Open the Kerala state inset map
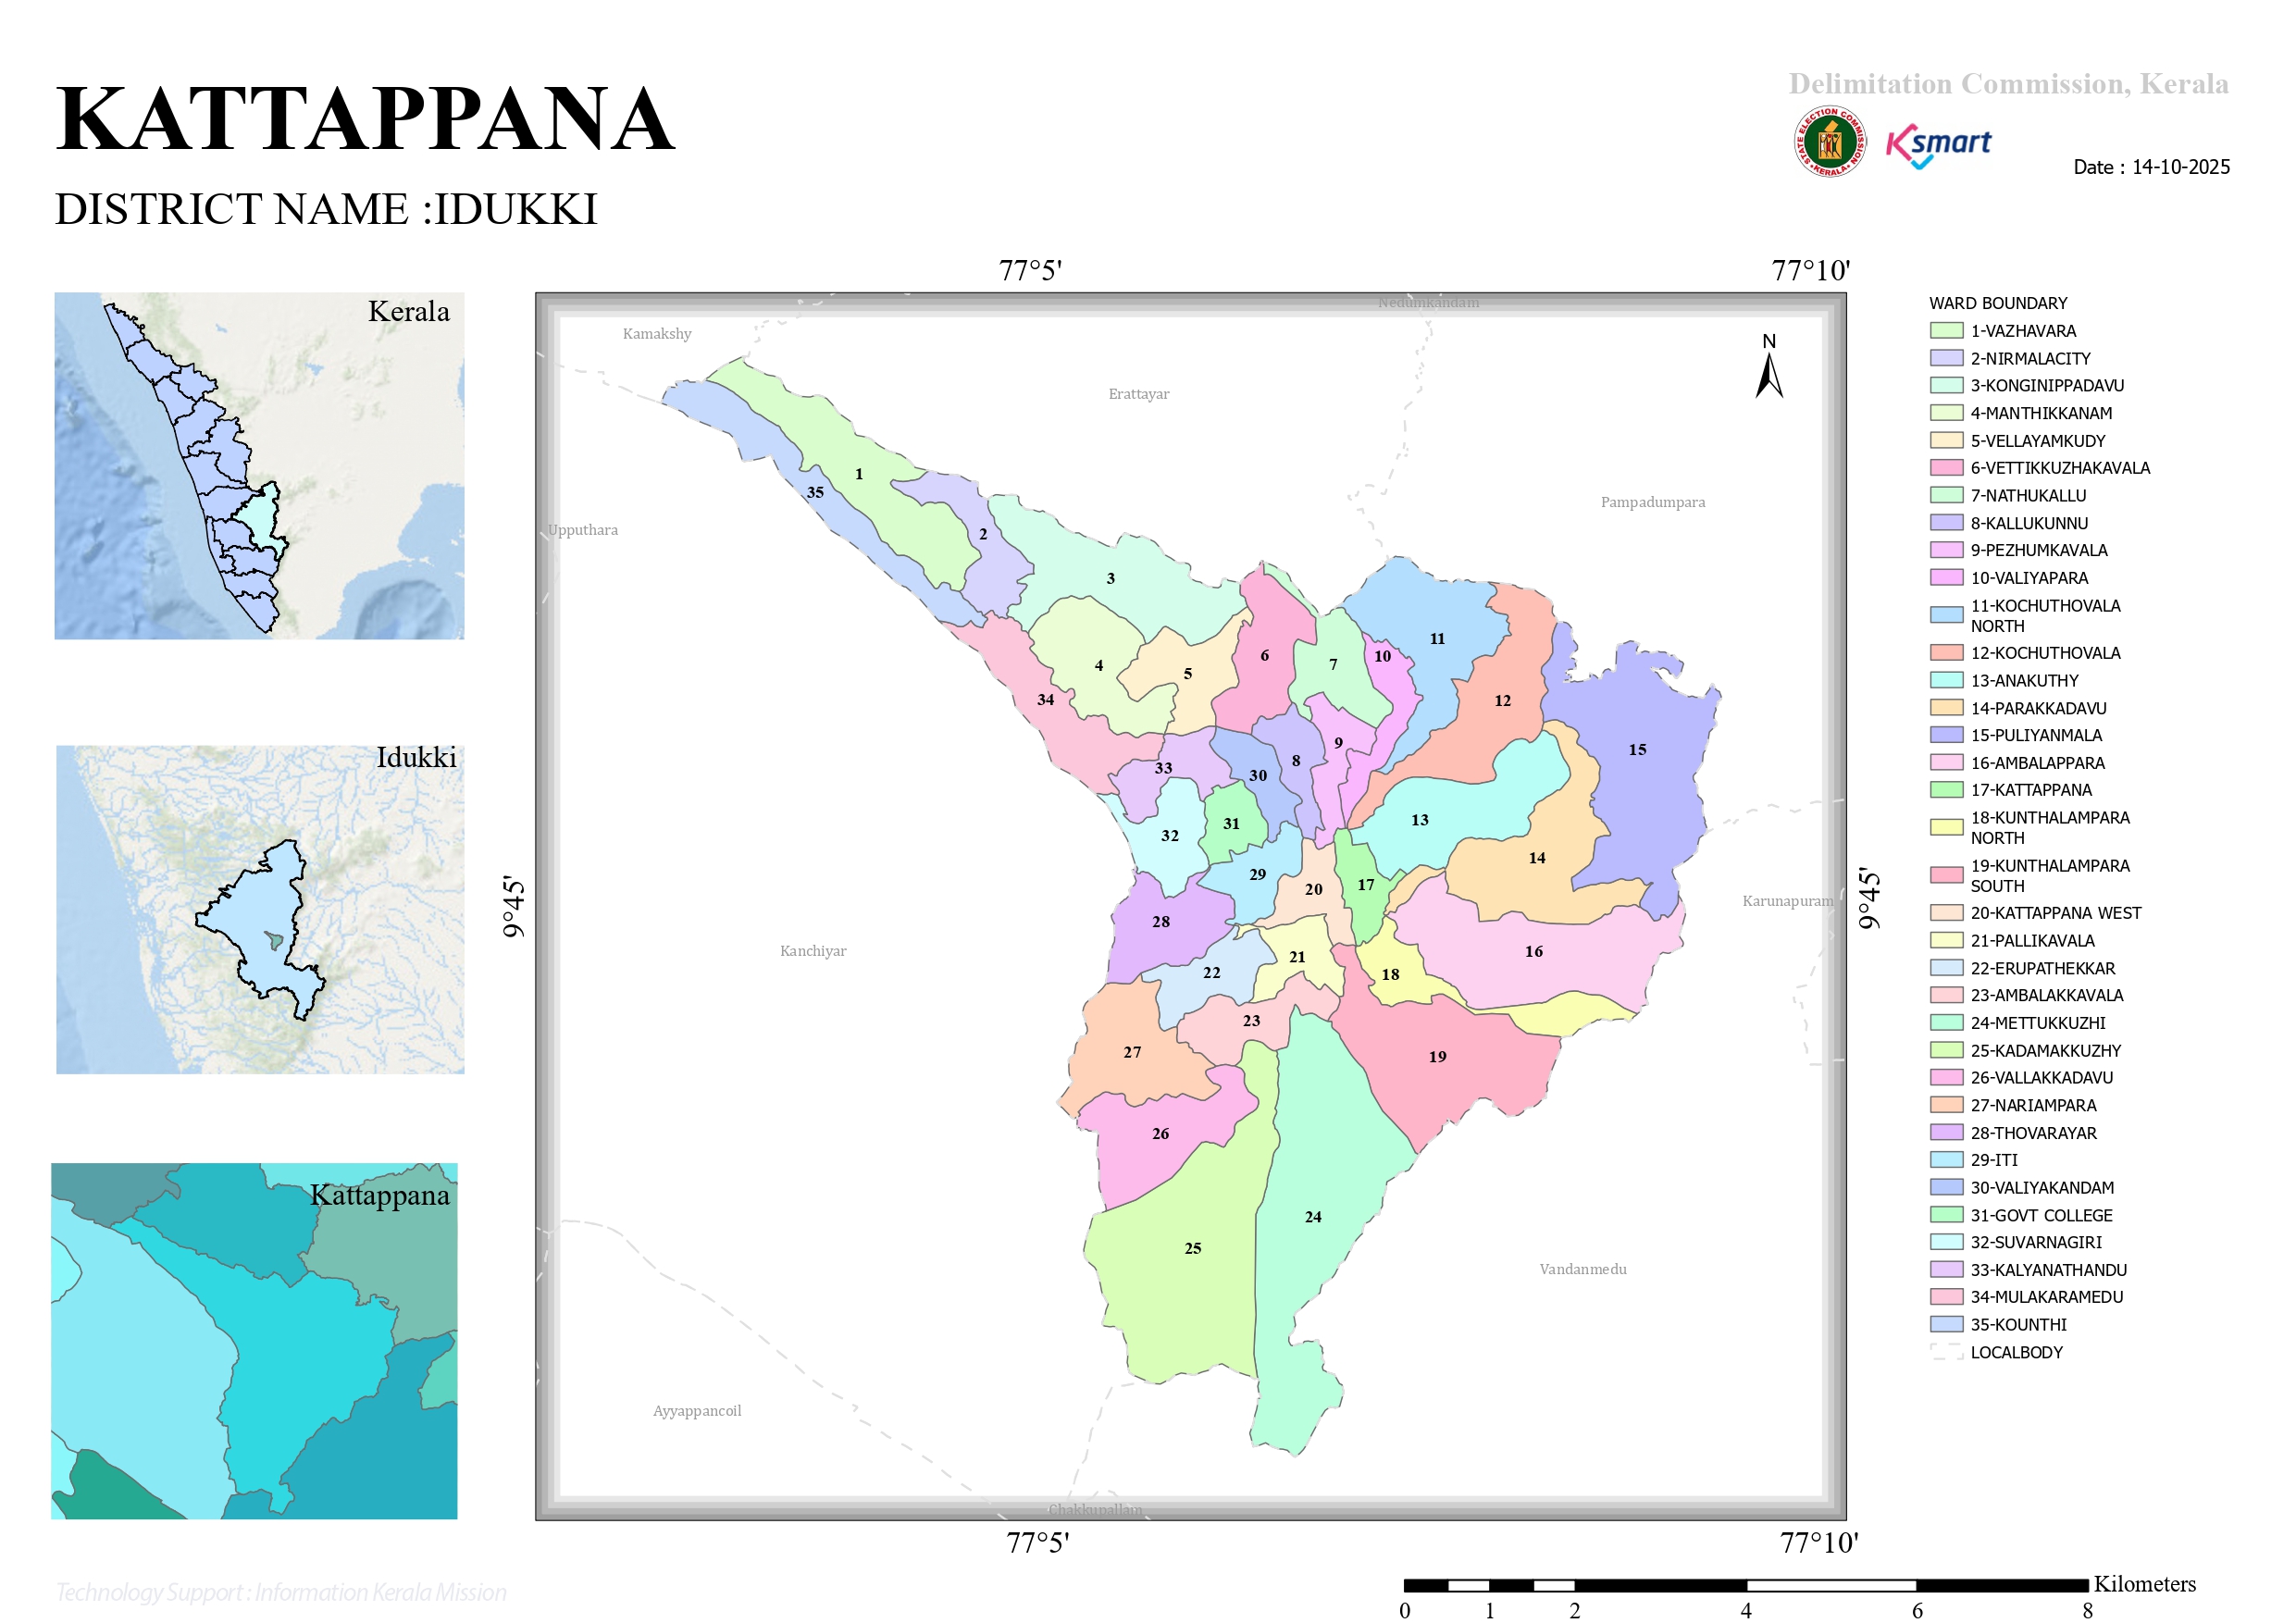 [x=259, y=466]
